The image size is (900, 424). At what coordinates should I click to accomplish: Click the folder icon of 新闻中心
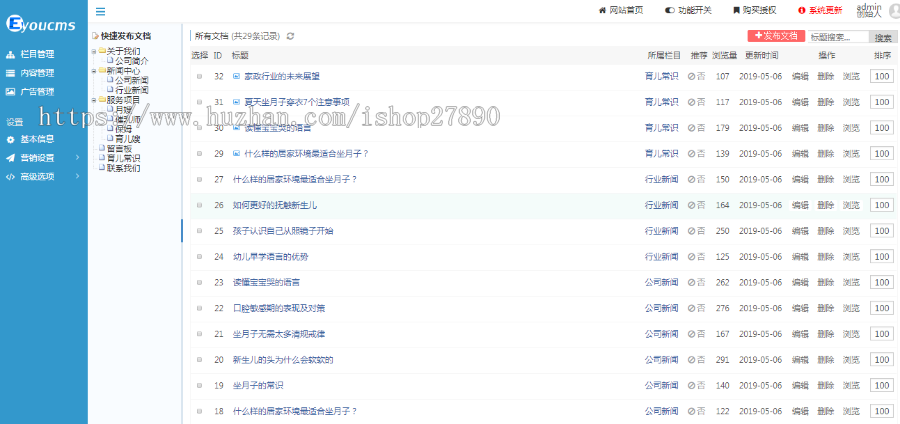pos(102,70)
